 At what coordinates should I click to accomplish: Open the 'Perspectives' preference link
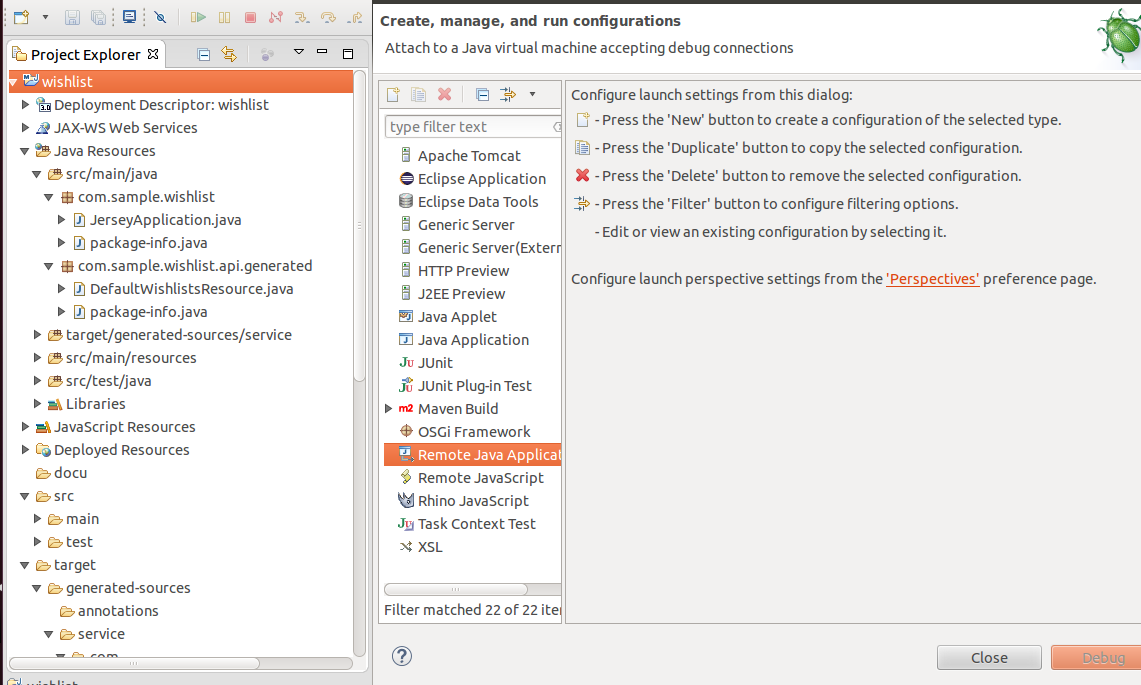point(932,279)
